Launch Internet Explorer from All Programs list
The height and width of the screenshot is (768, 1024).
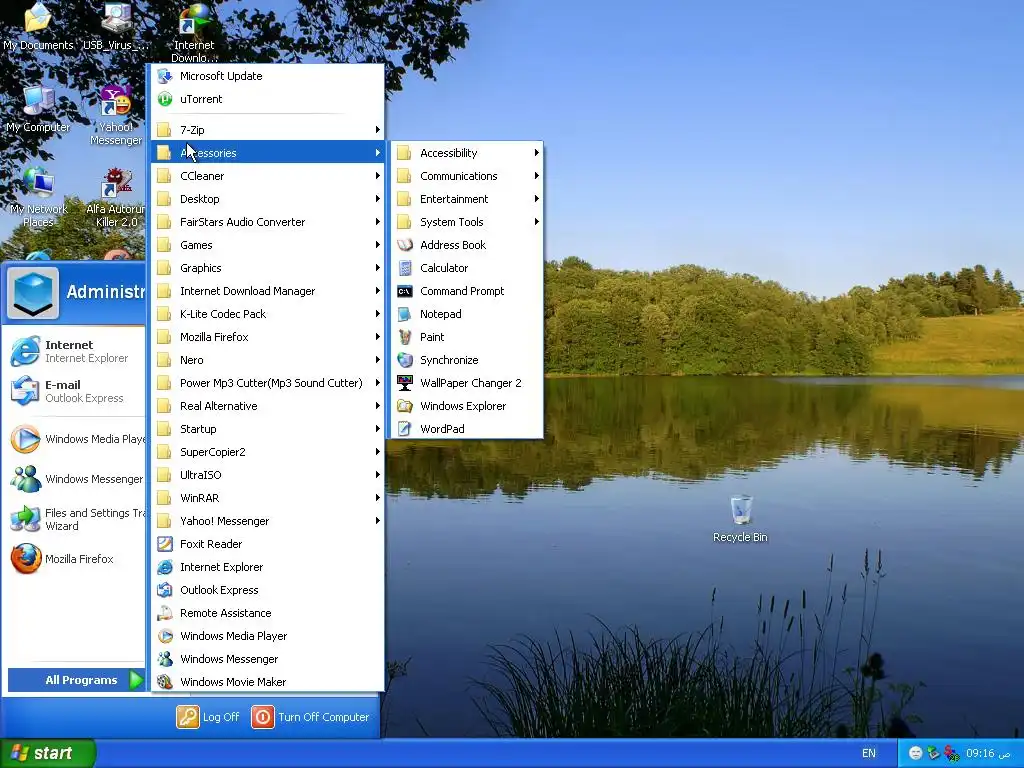tap(267, 567)
